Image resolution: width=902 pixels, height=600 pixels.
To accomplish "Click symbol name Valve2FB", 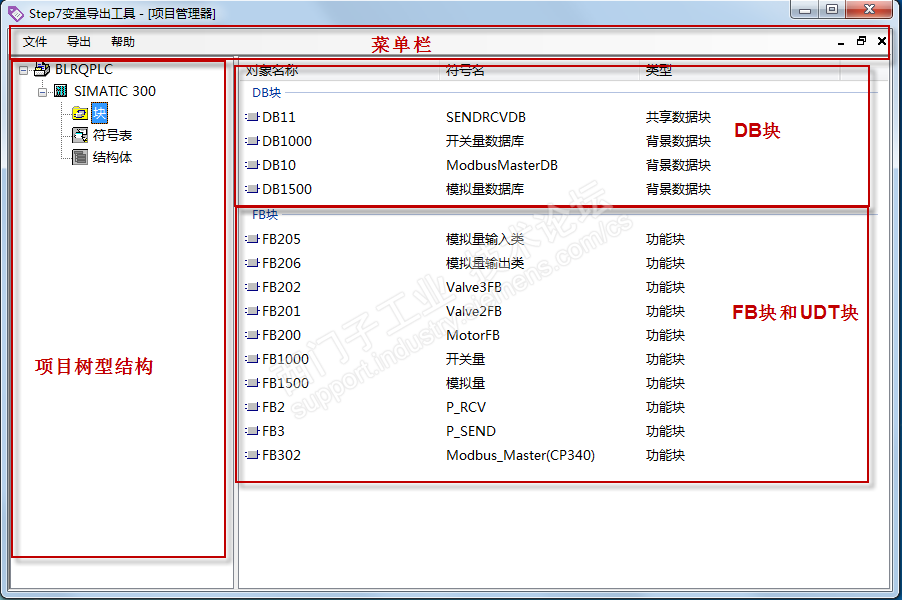I will (x=474, y=311).
